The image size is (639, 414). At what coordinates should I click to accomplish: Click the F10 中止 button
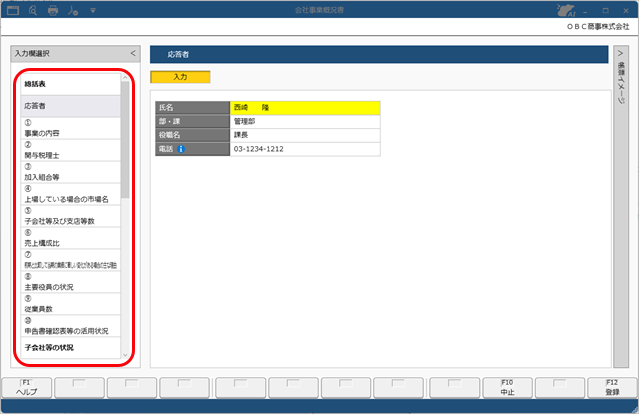[x=507, y=388]
